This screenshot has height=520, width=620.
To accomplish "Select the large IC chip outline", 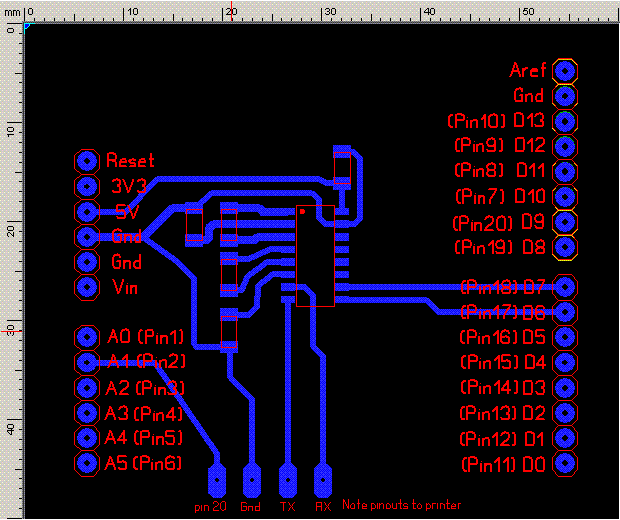I will coord(315,256).
